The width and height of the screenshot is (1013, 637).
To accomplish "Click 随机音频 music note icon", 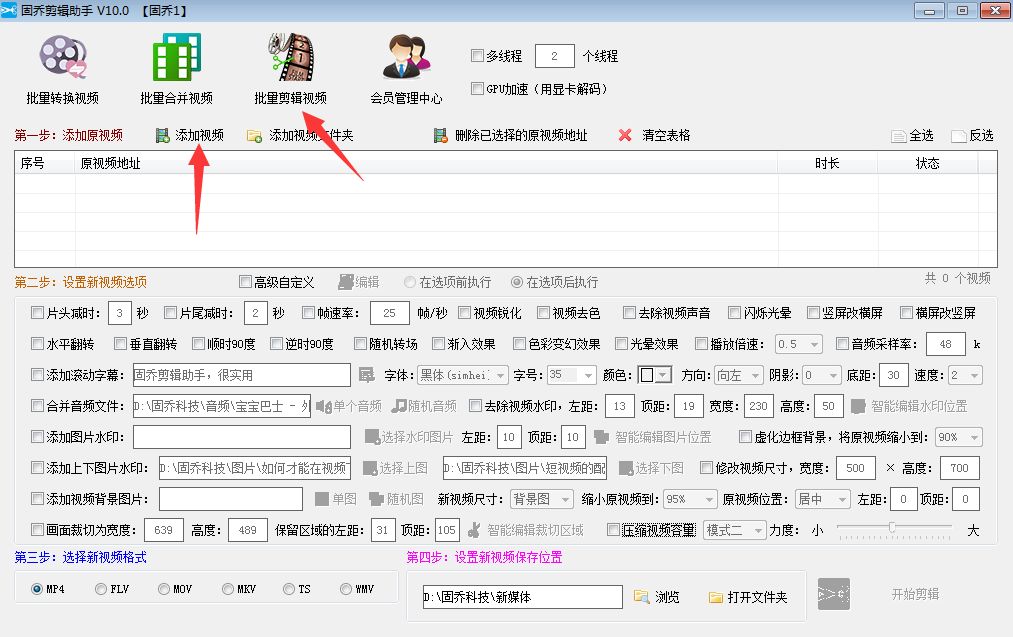I will coord(399,406).
